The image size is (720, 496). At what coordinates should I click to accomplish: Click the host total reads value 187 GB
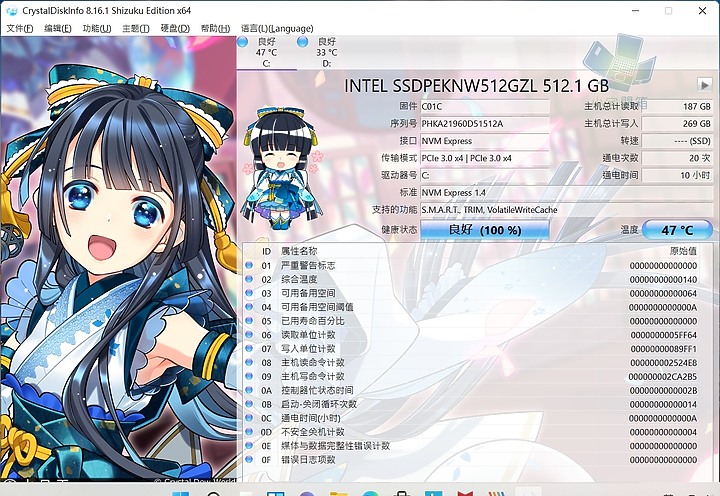coord(677,107)
